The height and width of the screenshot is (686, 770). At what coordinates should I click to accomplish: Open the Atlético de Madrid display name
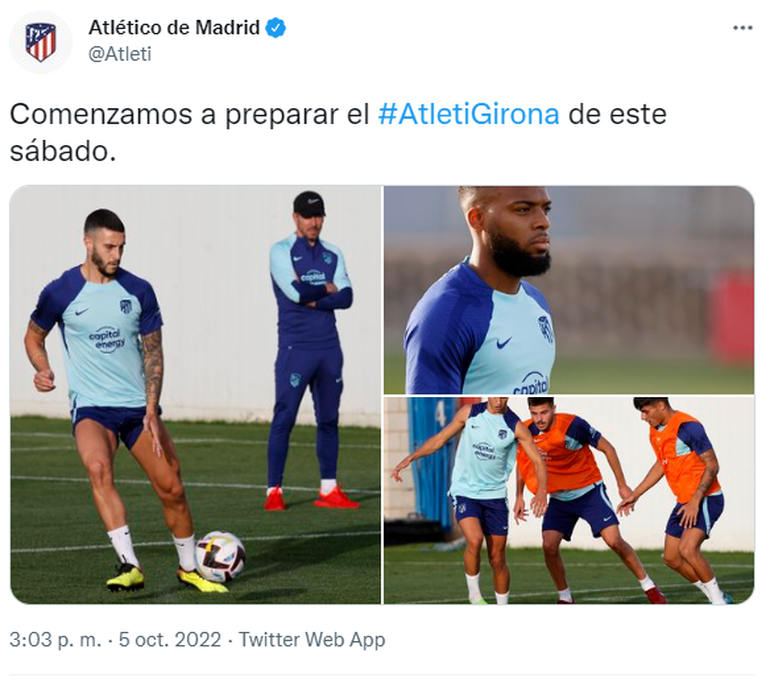pyautogui.click(x=174, y=27)
